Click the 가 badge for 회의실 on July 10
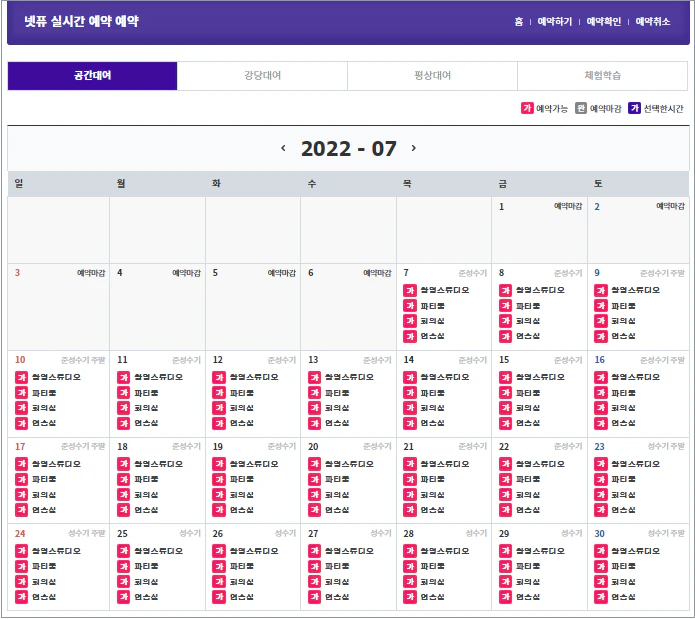This screenshot has height=619, width=695. (x=22, y=408)
